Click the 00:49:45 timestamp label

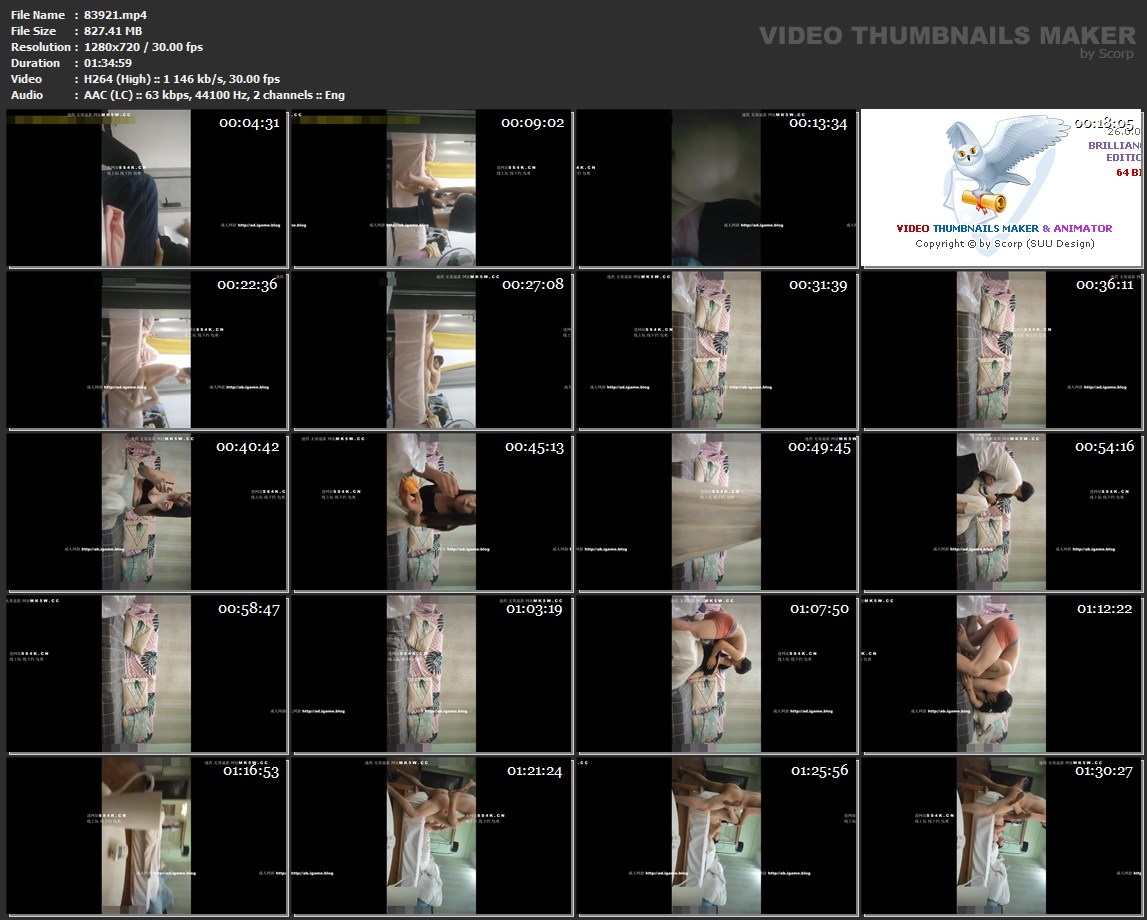(x=818, y=447)
